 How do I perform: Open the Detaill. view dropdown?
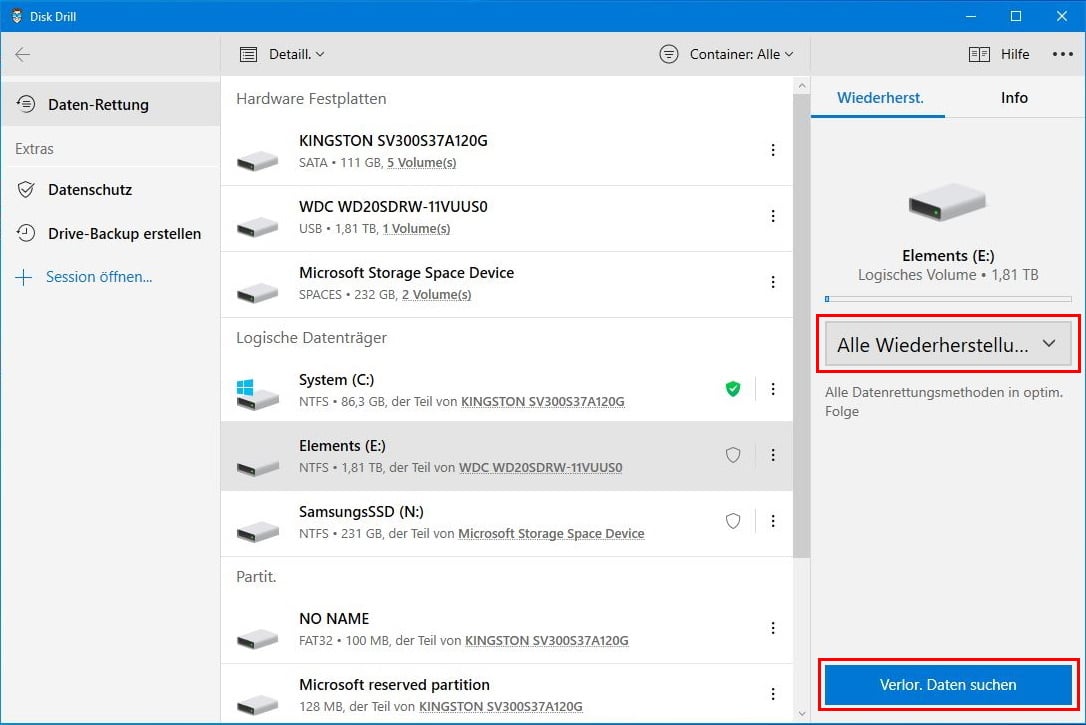296,54
